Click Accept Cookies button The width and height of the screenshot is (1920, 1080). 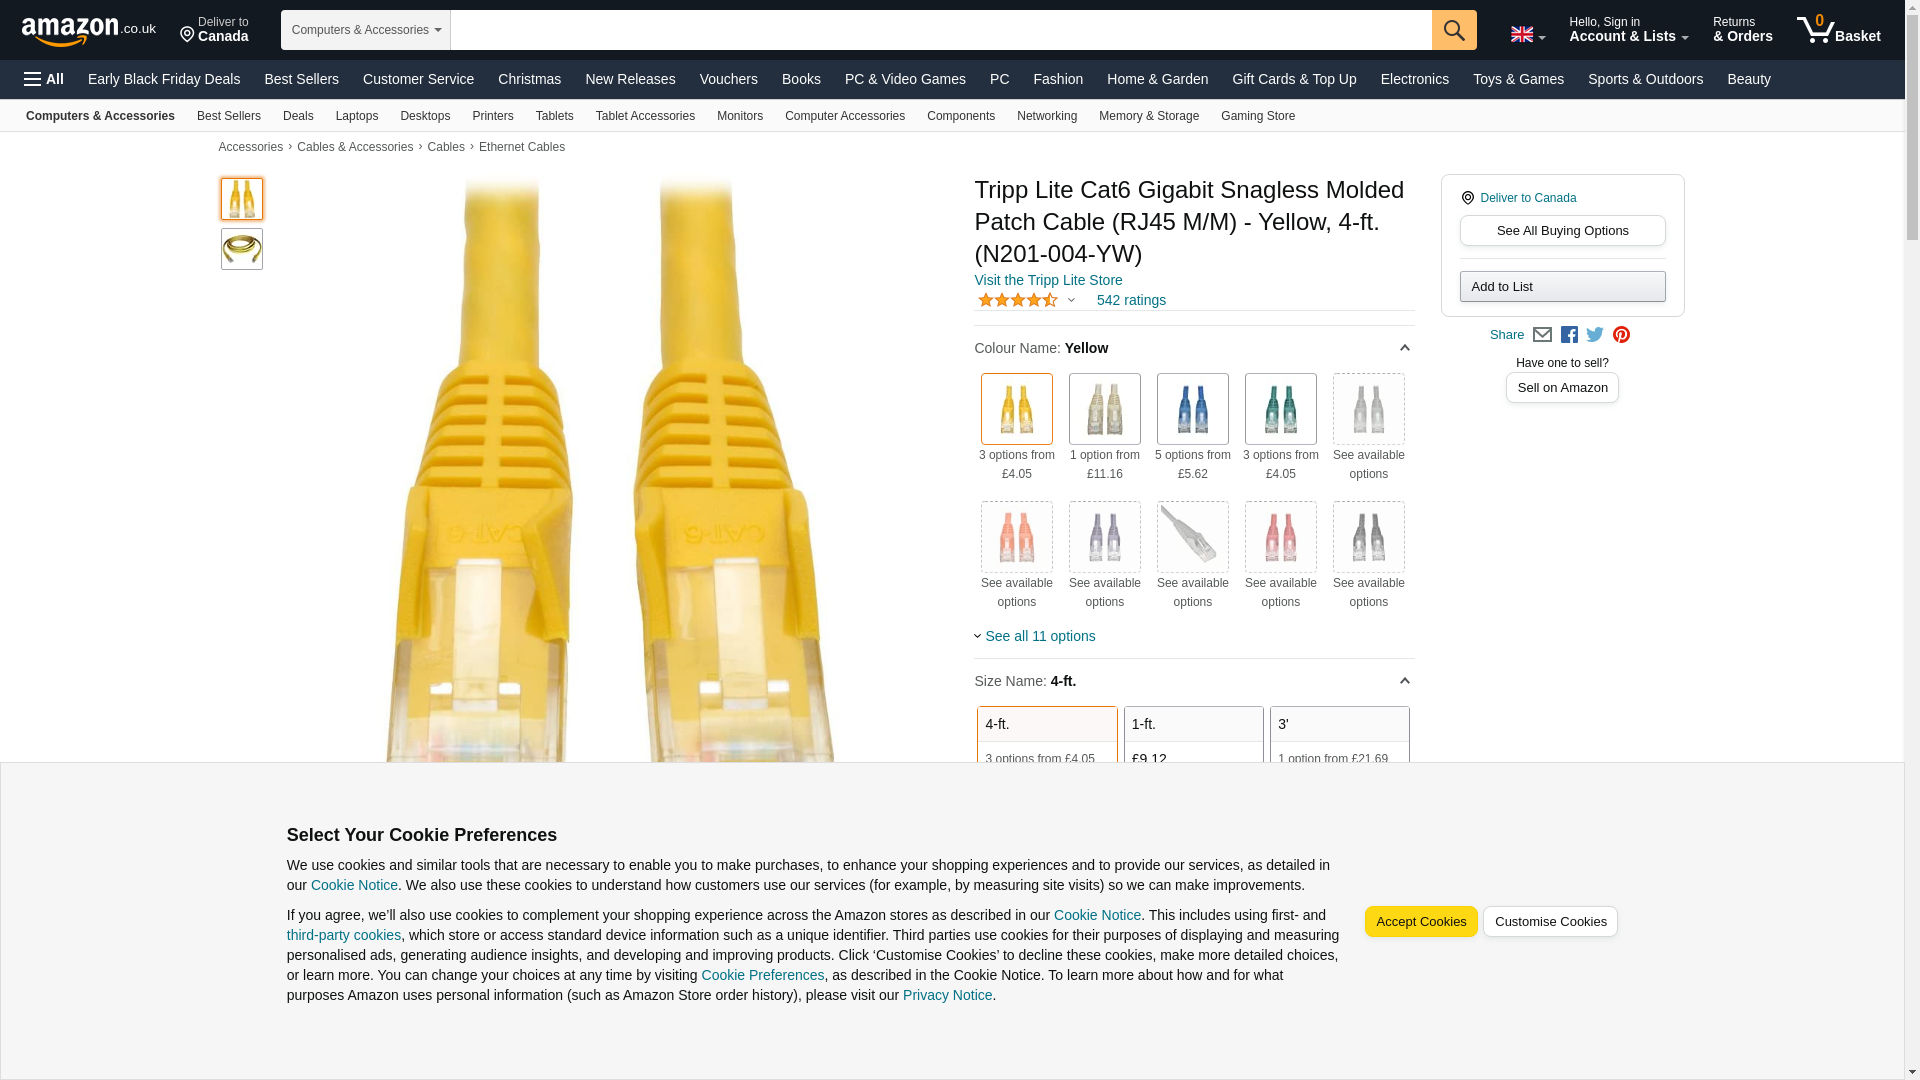pos(1421,922)
